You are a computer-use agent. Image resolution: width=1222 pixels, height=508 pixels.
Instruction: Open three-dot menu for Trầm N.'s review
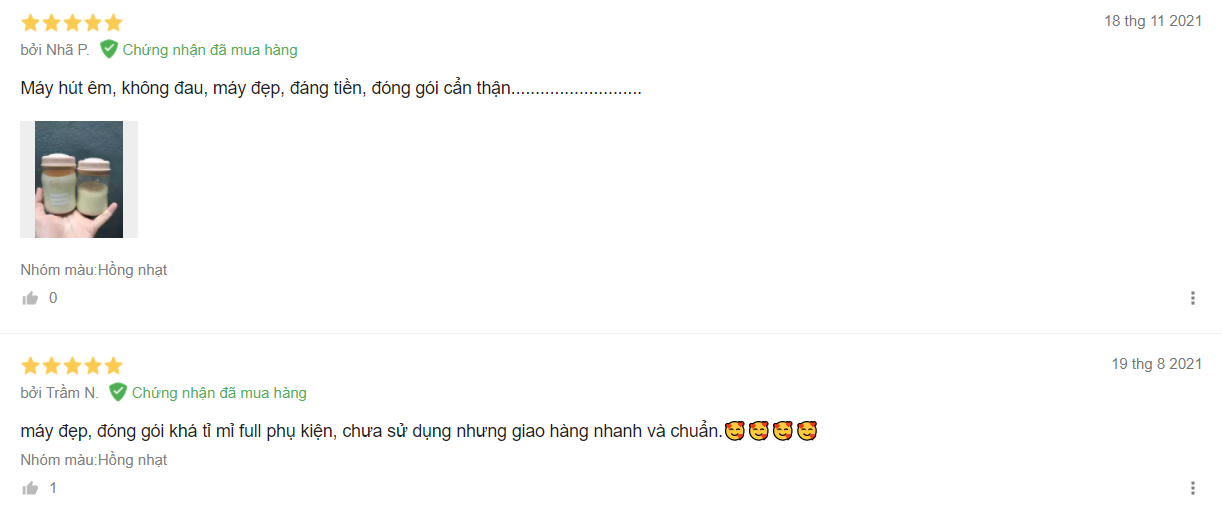tap(1192, 488)
